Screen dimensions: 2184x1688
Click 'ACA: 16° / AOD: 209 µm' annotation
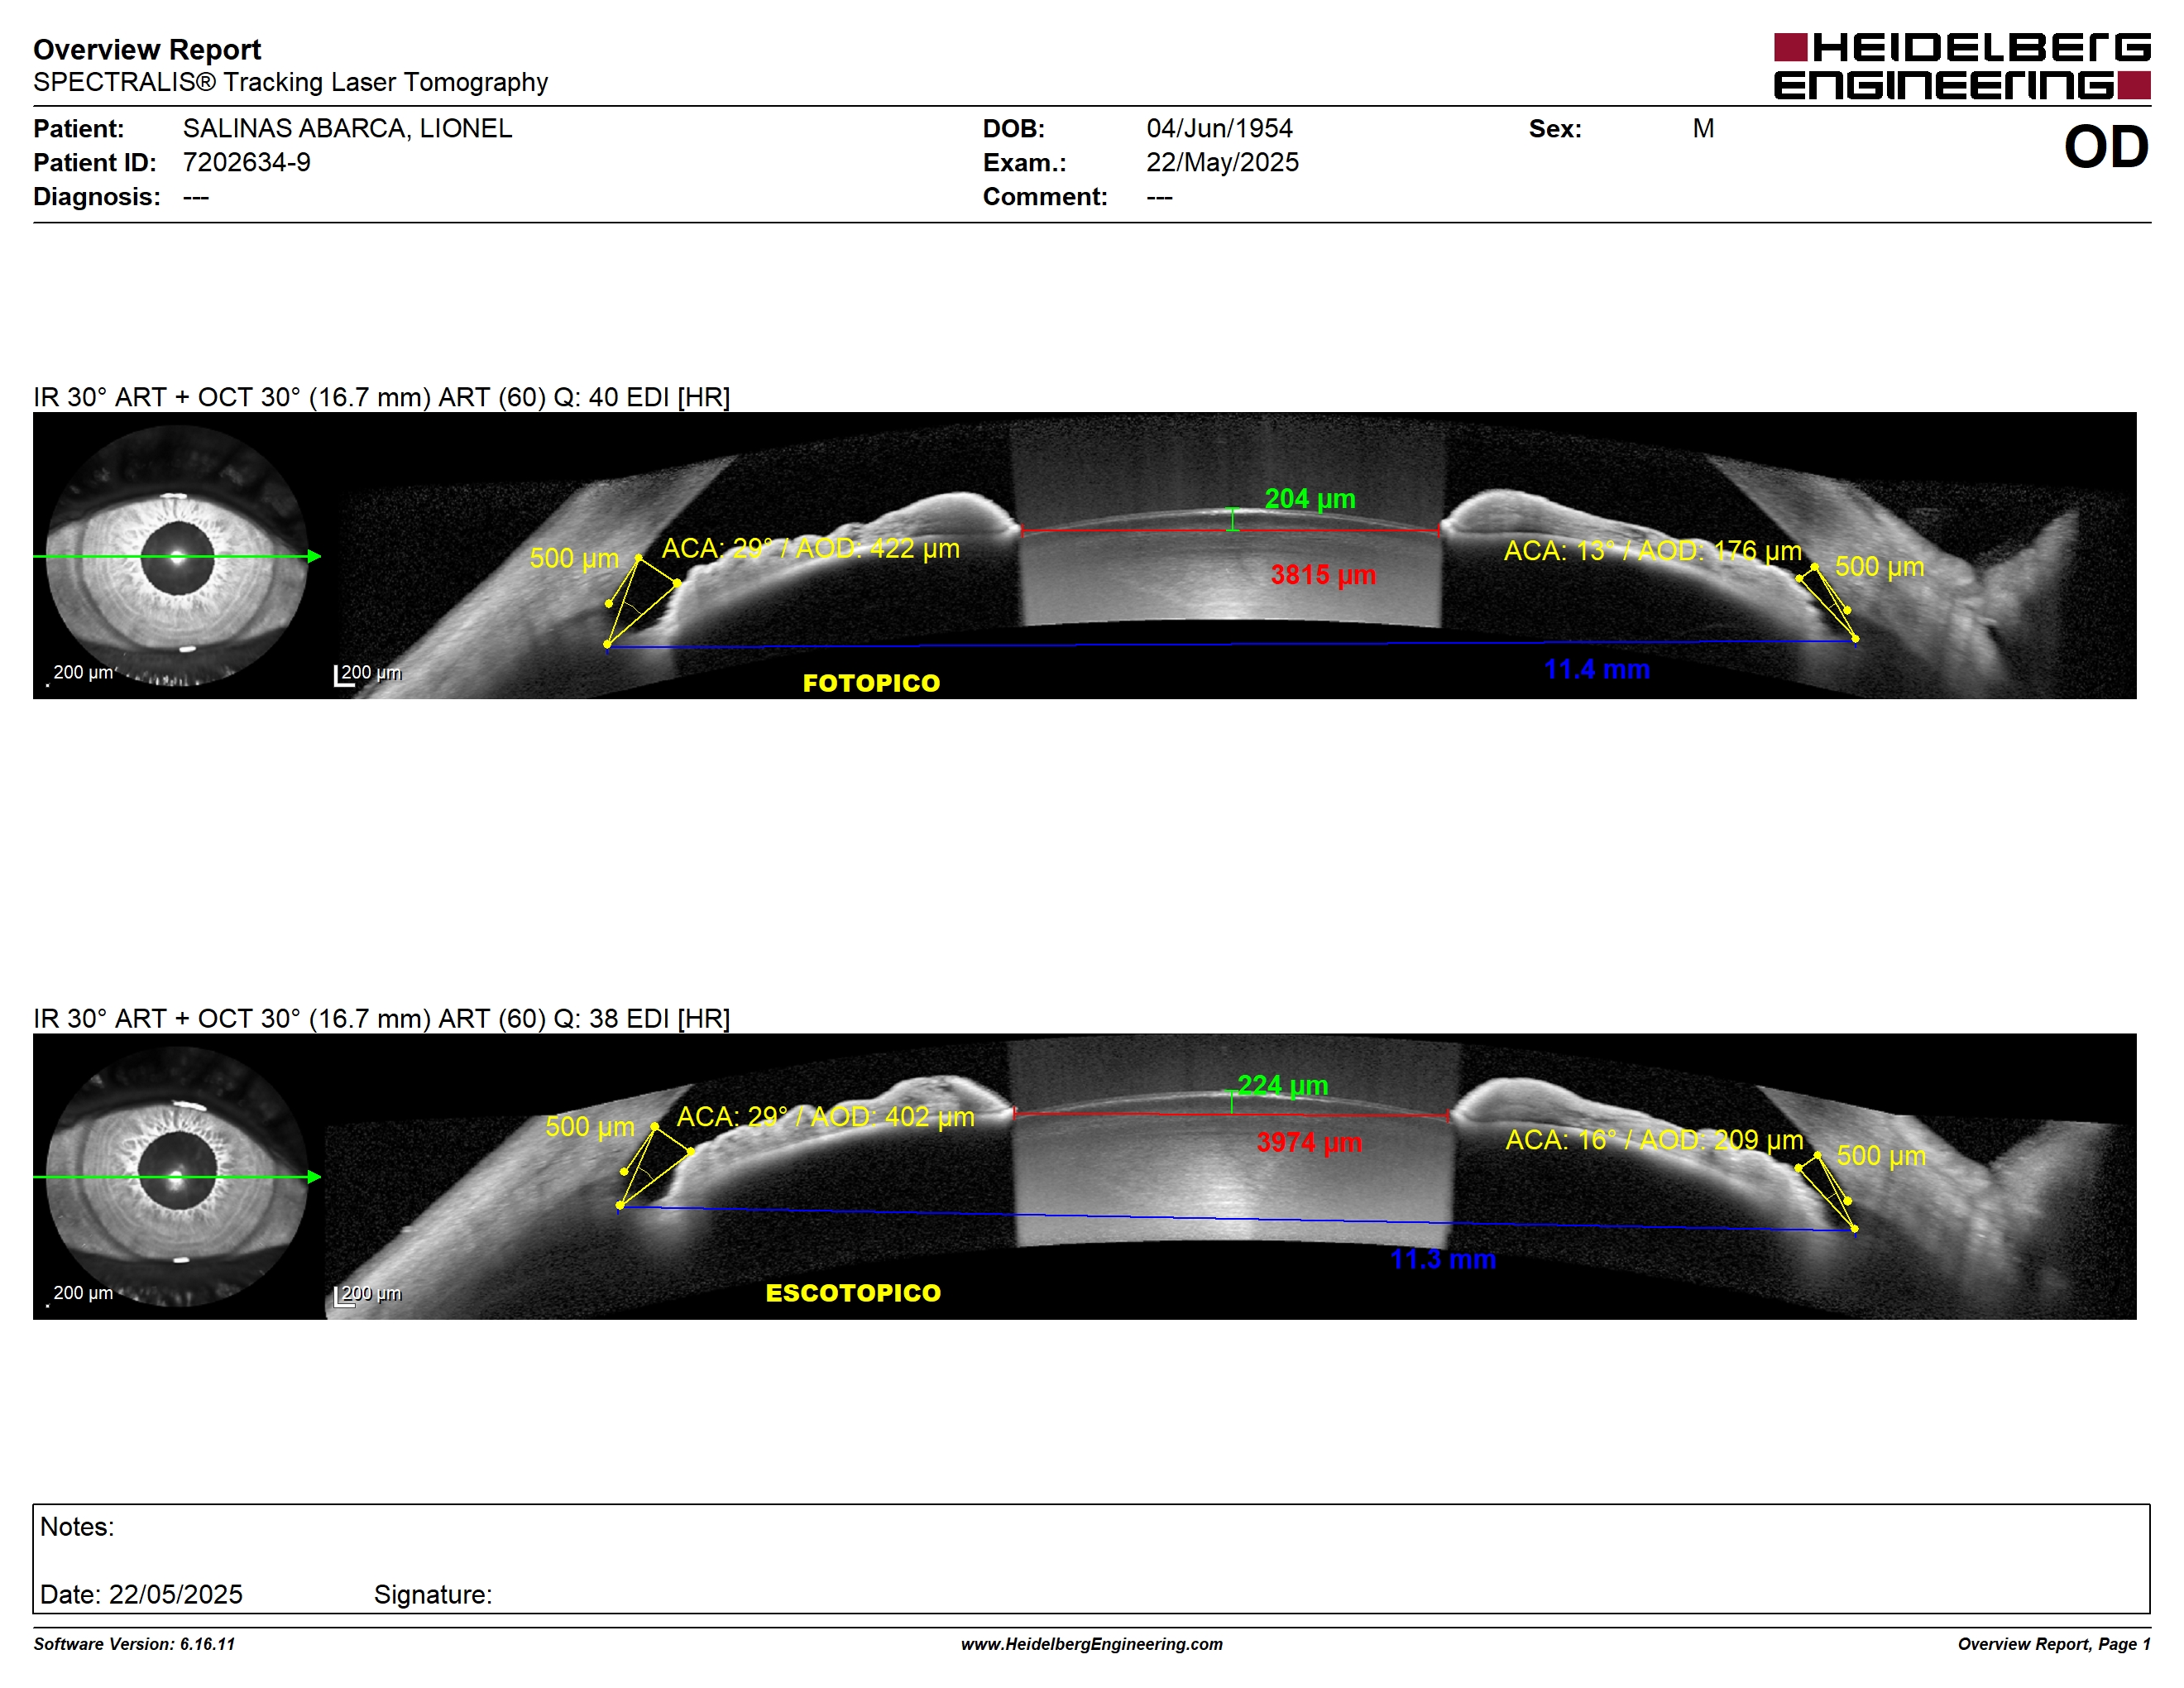coord(1654,1139)
